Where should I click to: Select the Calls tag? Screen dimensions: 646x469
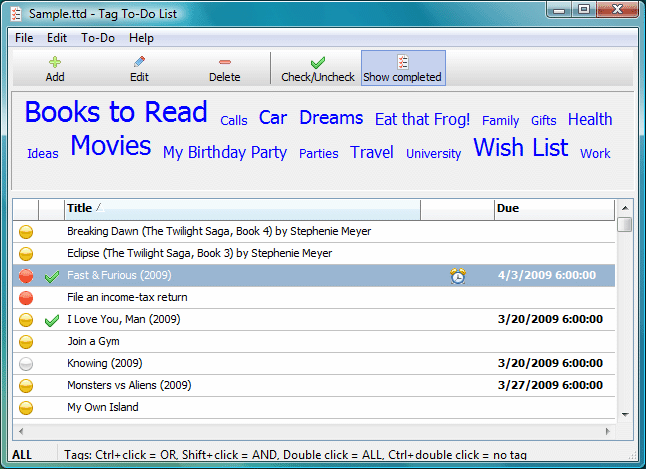click(x=234, y=120)
